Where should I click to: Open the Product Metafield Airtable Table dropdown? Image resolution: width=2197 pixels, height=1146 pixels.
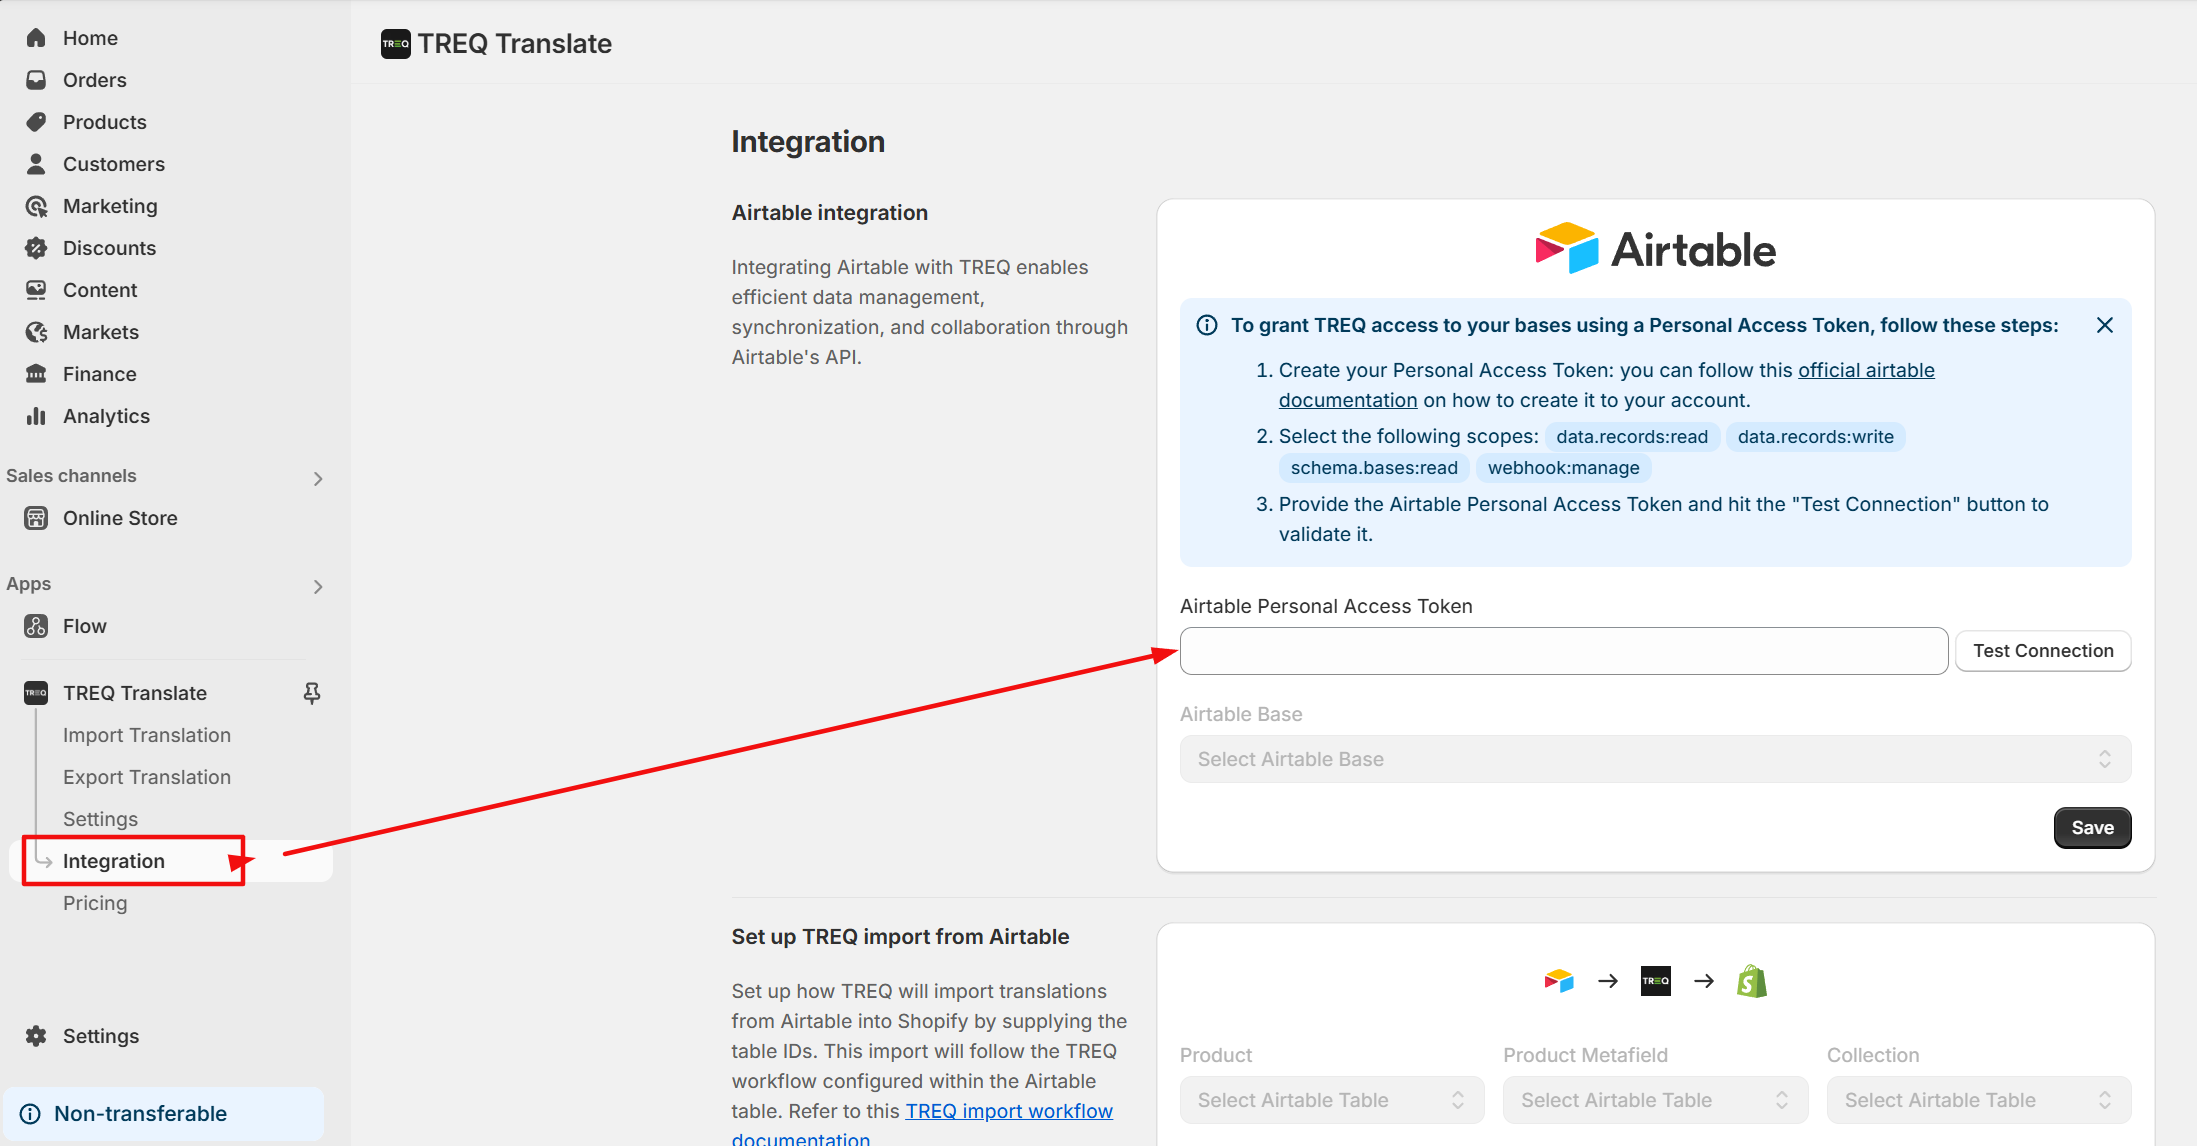coord(1656,1100)
